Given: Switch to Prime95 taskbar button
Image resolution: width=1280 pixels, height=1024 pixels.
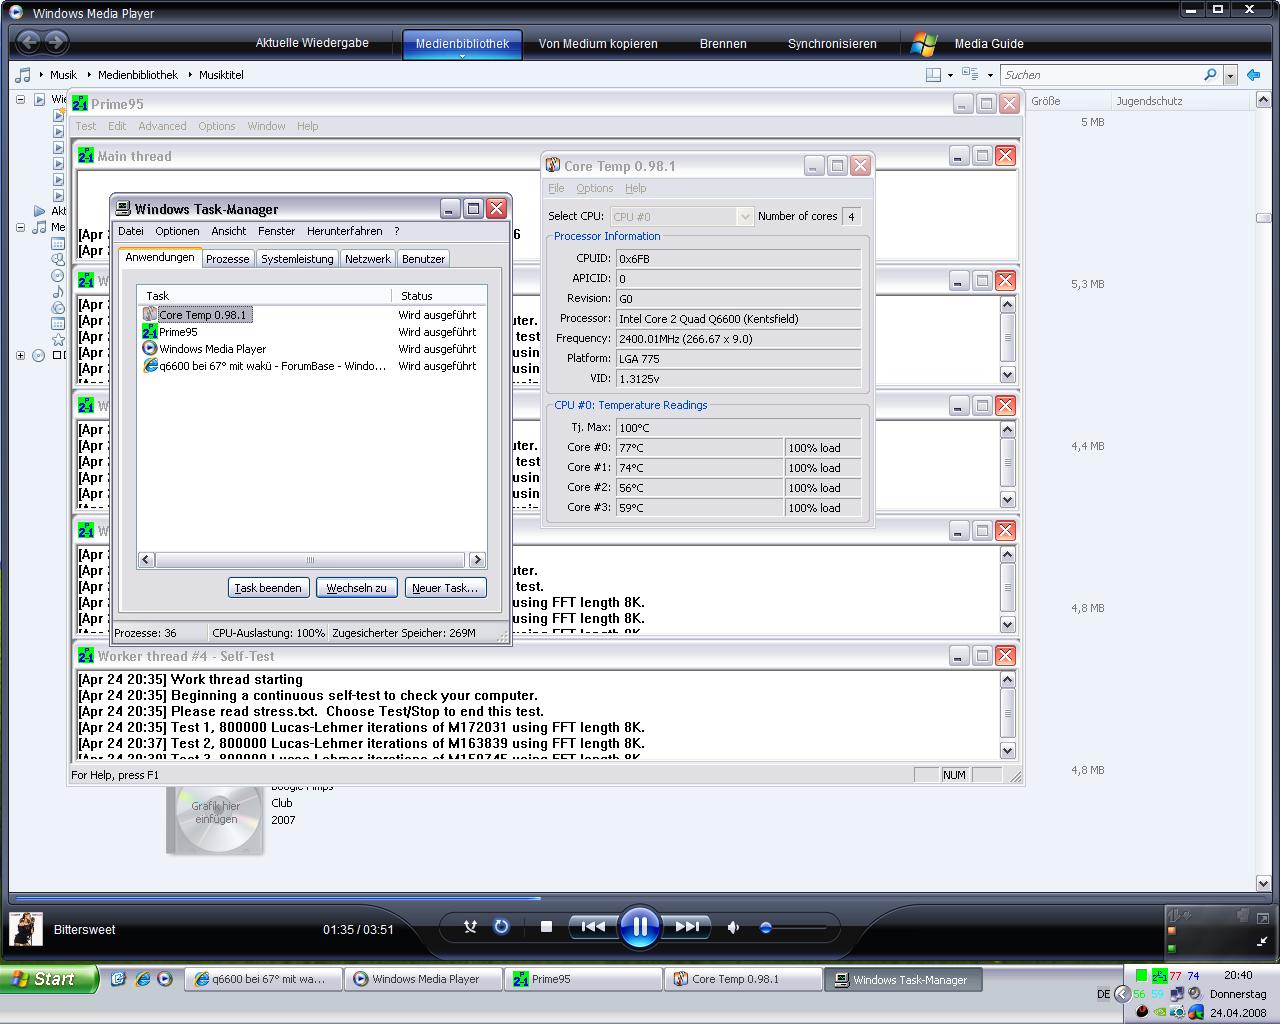Looking at the screenshot, I should pos(584,979).
